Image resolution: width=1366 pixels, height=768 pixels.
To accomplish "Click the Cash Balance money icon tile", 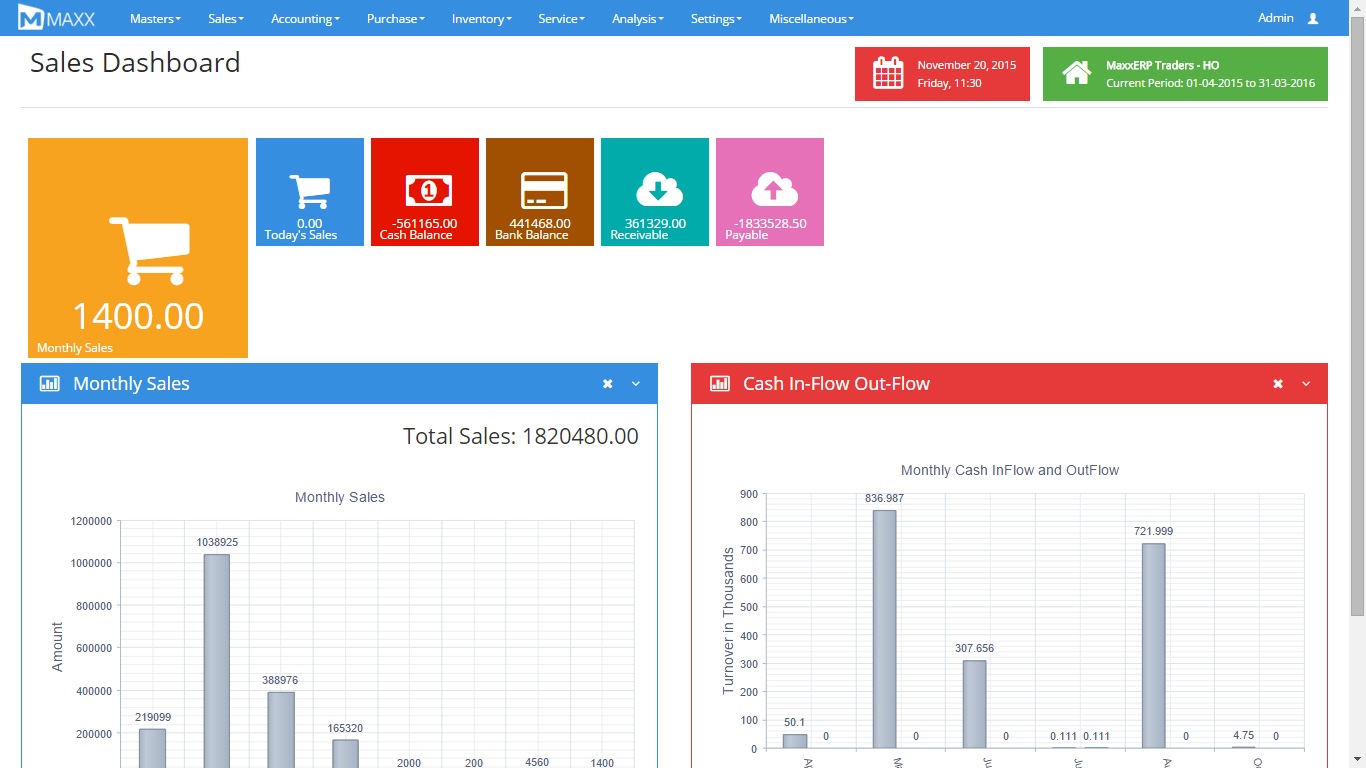I will pos(425,192).
